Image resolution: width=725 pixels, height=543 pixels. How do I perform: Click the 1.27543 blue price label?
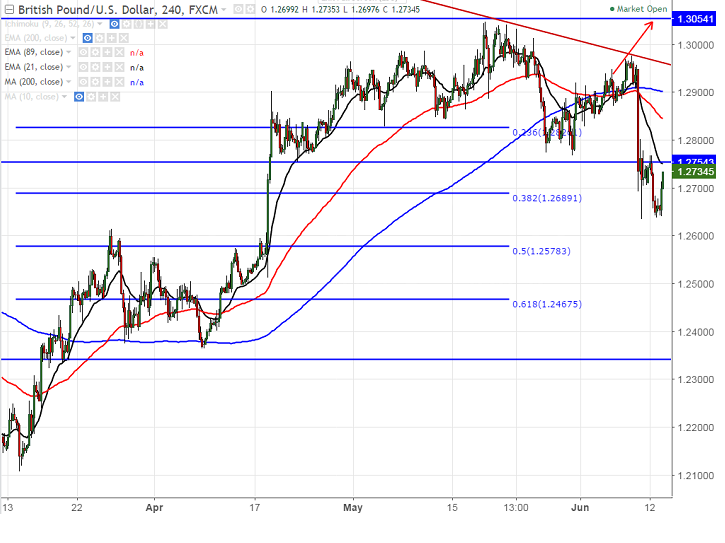coord(695,160)
